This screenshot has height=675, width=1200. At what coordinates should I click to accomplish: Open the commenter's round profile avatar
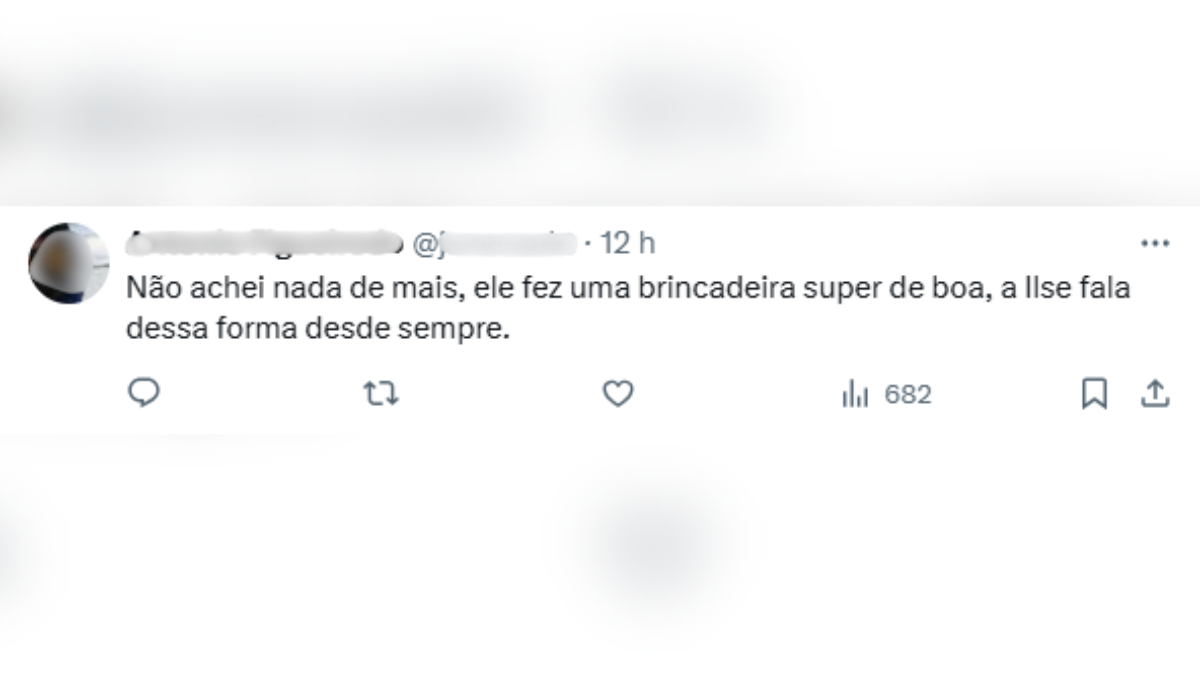tap(68, 263)
